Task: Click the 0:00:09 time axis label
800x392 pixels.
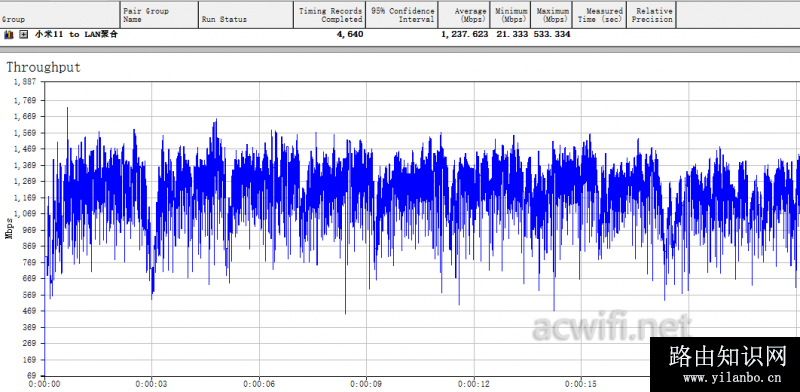Action: [366, 384]
